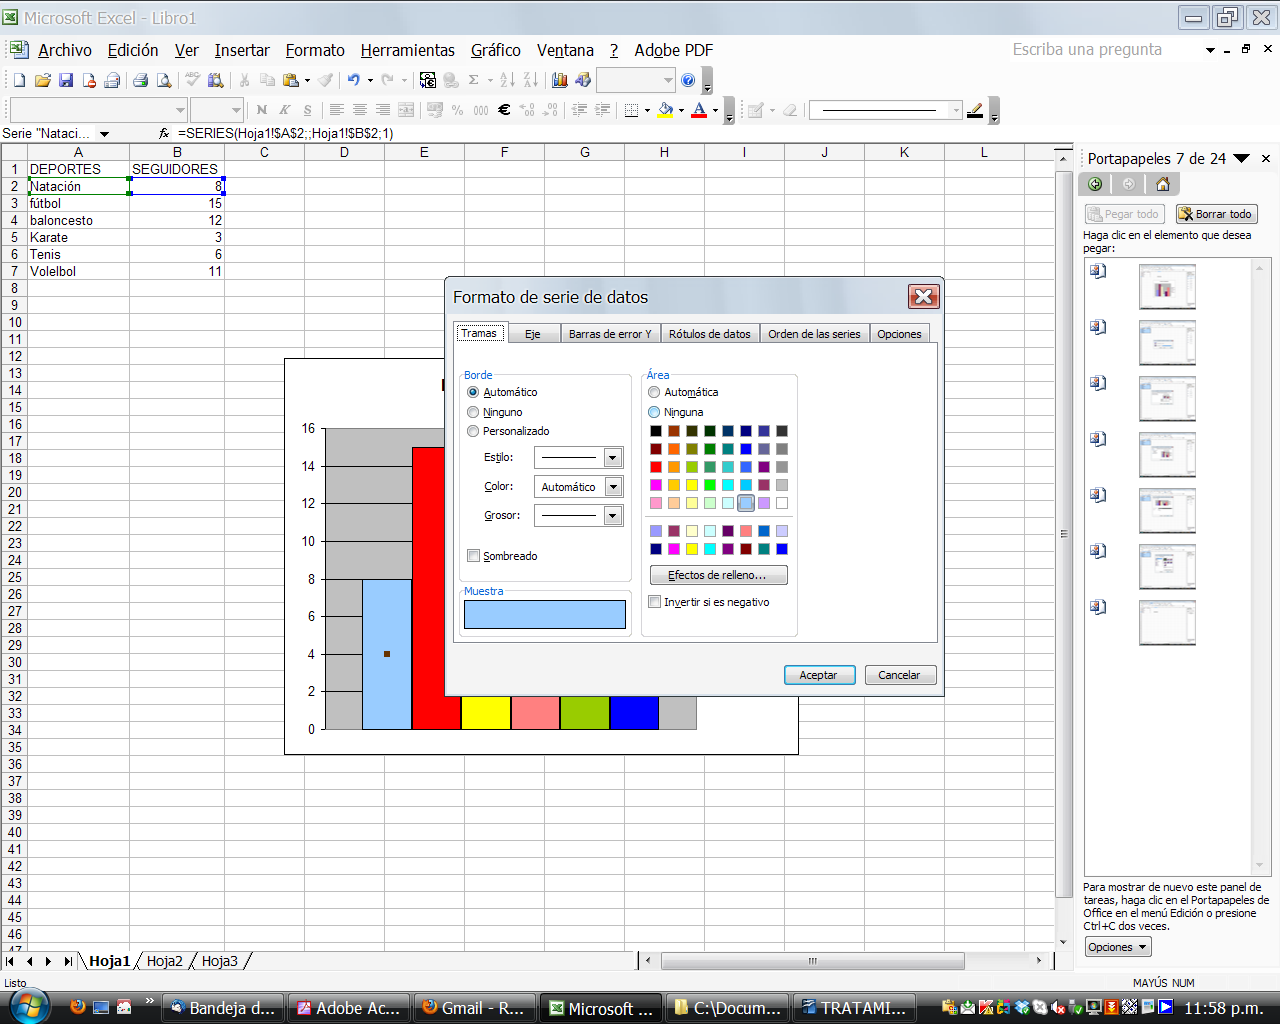Click the Firefox icon in taskbar quick launch
The height and width of the screenshot is (1024, 1280).
click(77, 1007)
